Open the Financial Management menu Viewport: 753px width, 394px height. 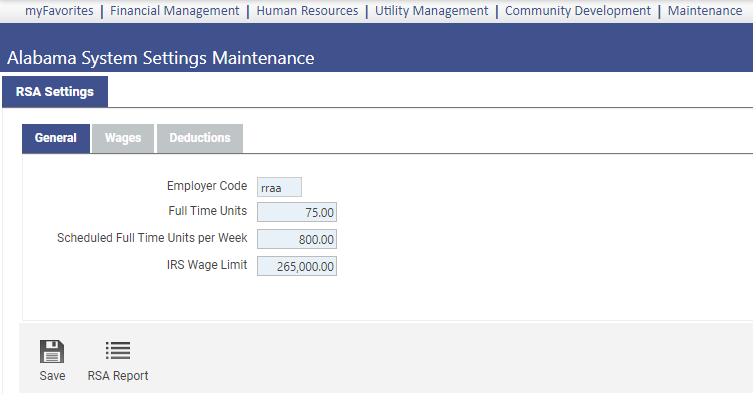point(174,11)
